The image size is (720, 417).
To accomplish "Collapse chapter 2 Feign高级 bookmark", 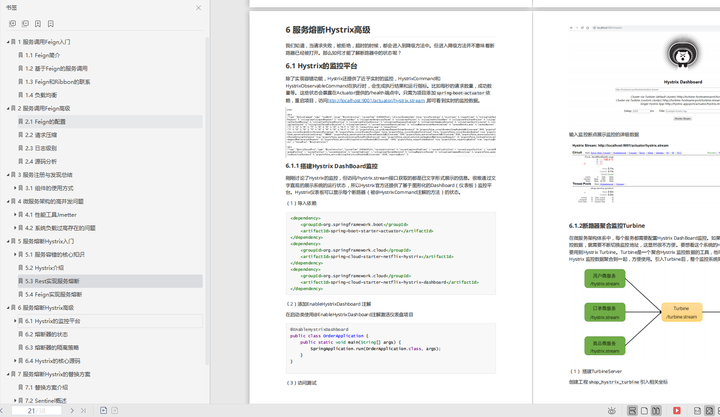I will [8, 108].
